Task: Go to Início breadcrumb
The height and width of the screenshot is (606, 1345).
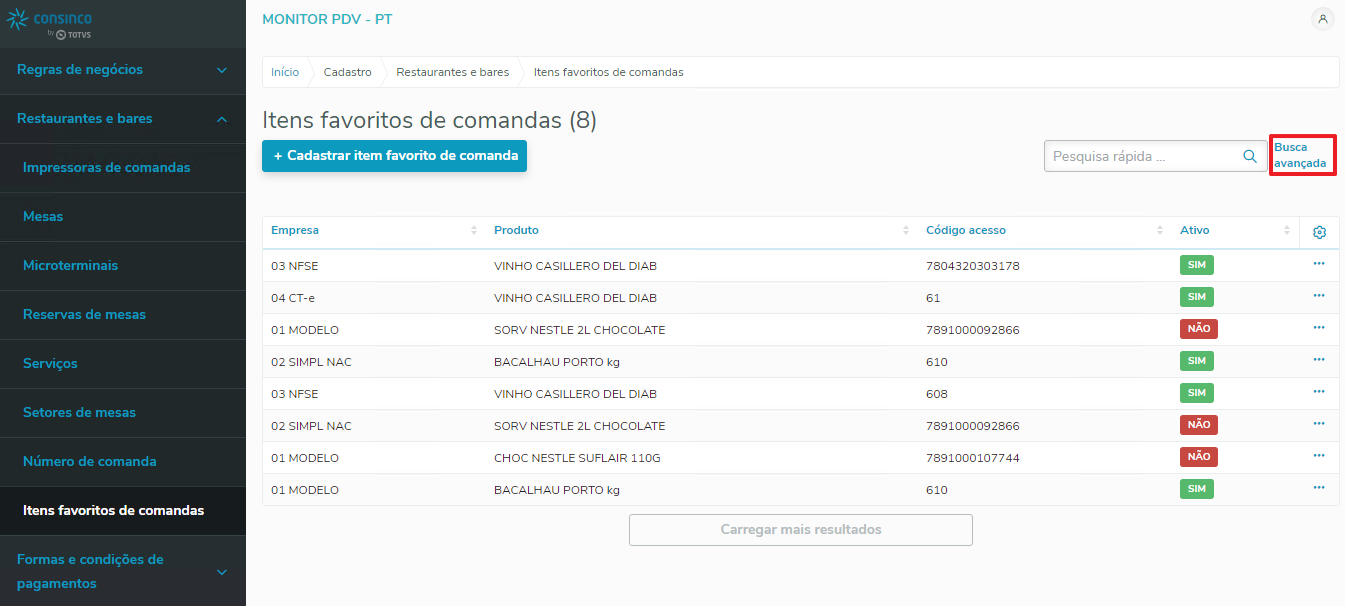Action: pos(285,73)
